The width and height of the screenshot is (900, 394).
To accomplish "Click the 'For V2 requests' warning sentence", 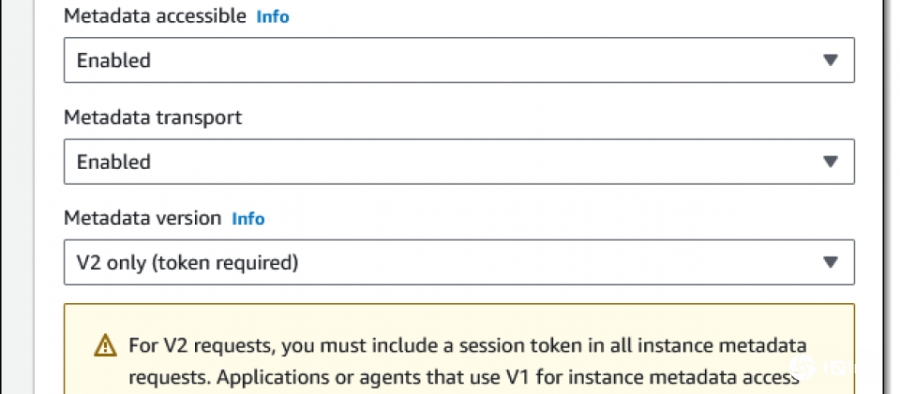I will [467, 346].
